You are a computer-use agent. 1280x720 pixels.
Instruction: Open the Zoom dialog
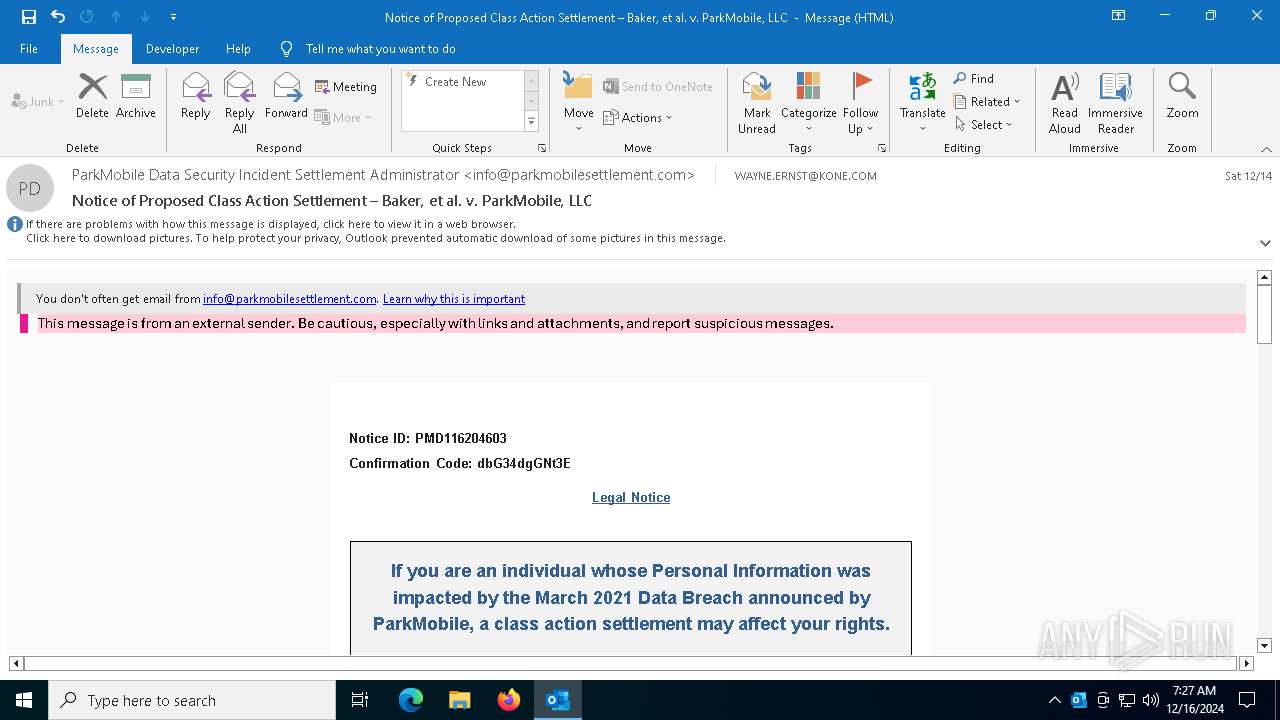click(x=1182, y=96)
